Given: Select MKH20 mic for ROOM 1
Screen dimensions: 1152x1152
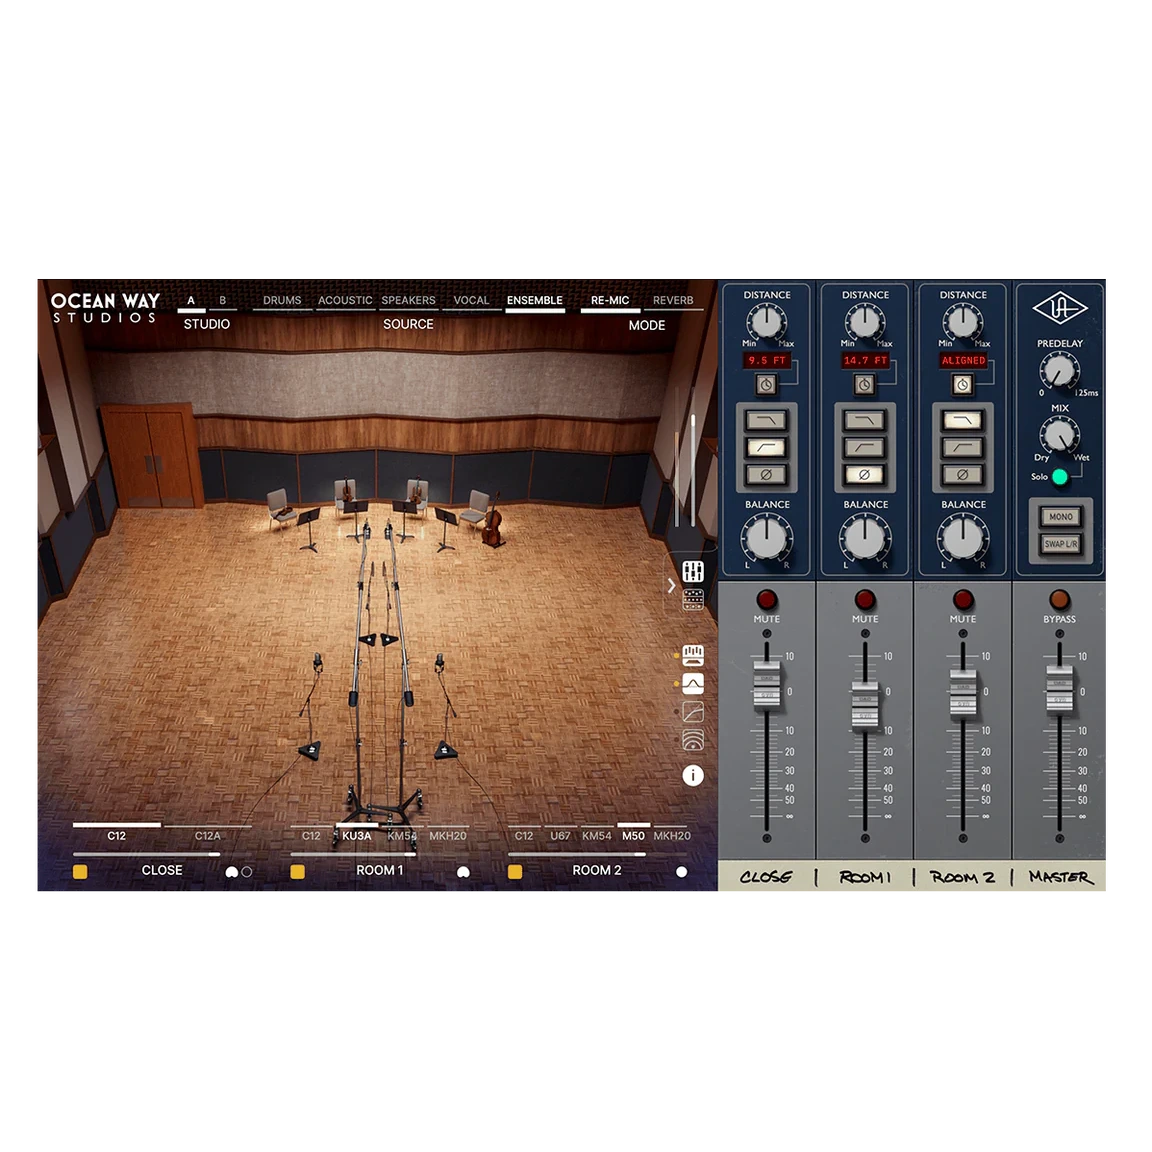Looking at the screenshot, I should click(447, 835).
